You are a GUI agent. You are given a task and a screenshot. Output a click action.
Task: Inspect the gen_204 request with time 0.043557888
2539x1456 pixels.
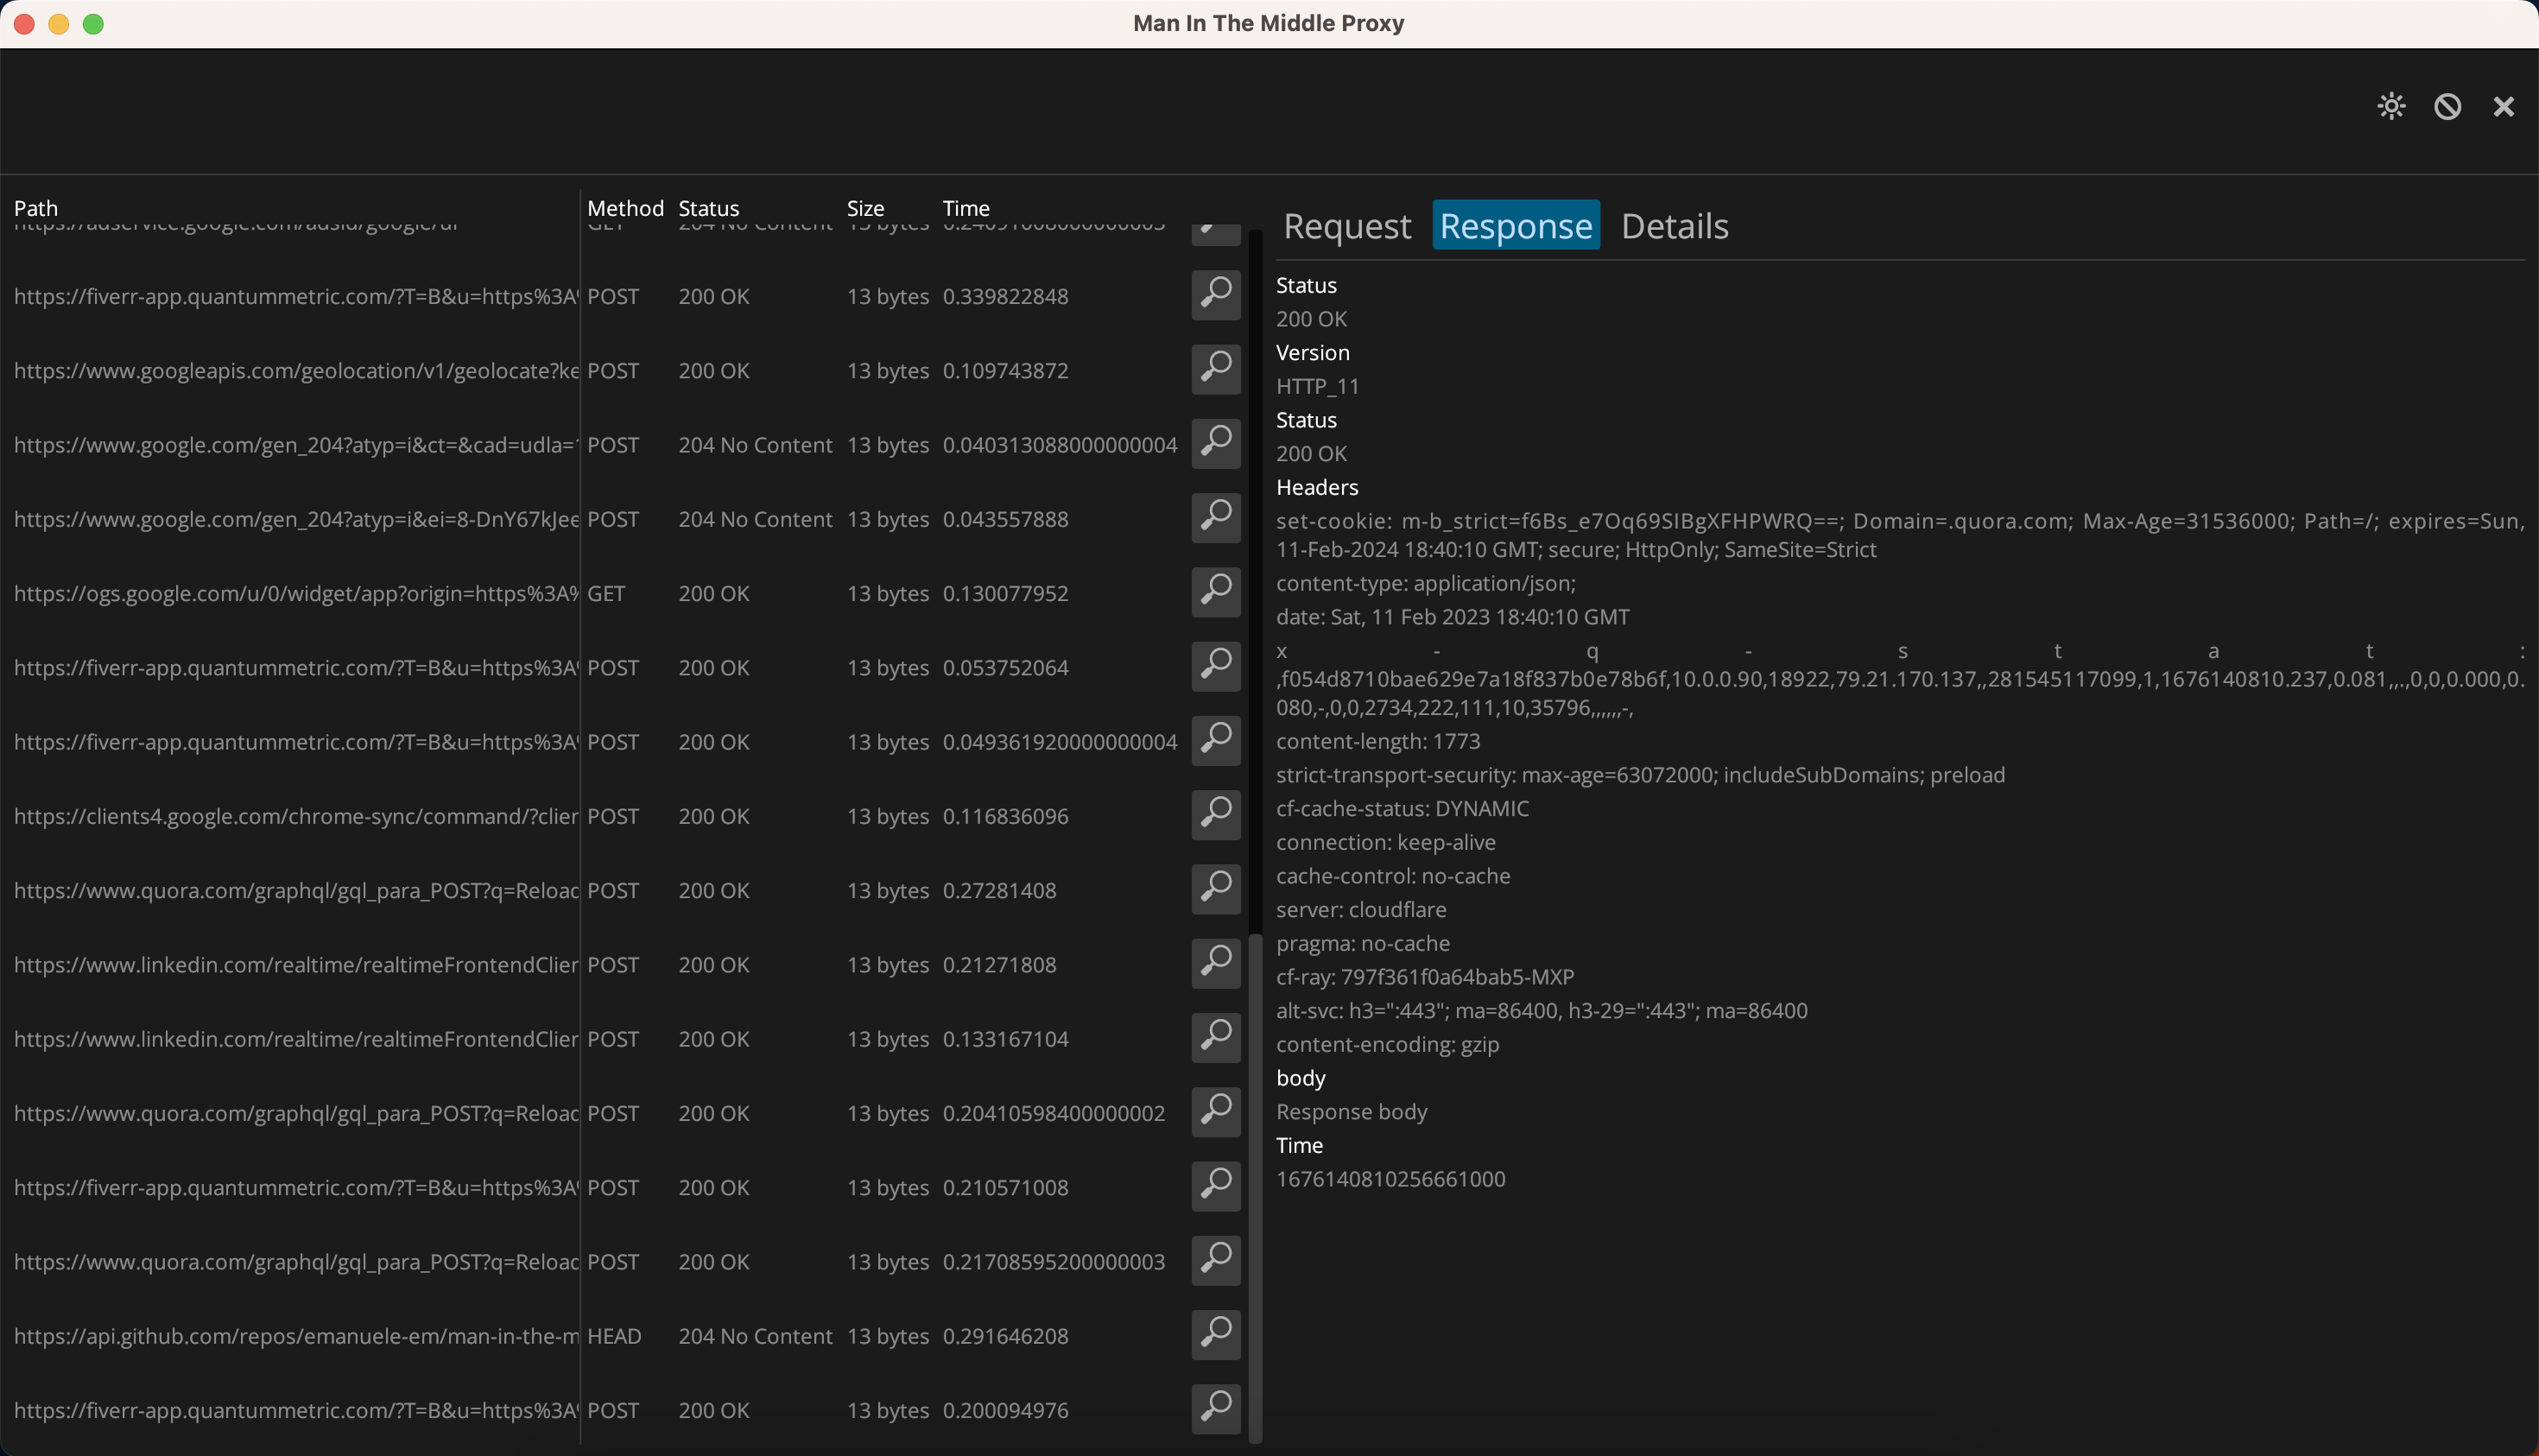point(1216,518)
